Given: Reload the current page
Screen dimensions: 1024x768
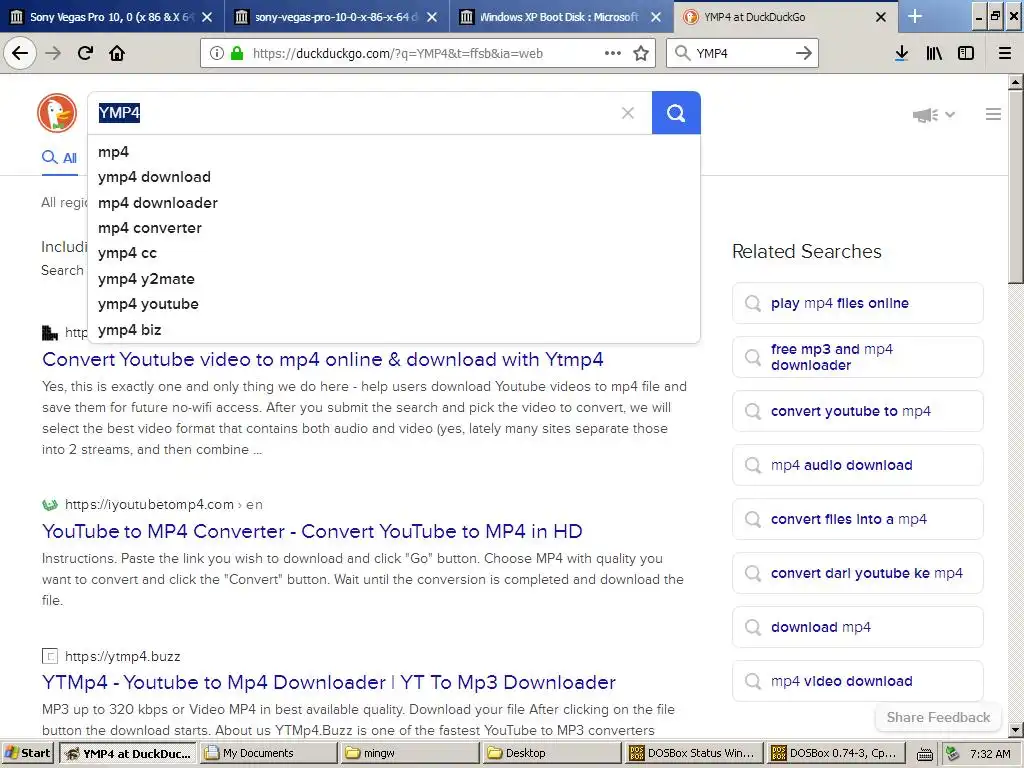Looking at the screenshot, I should coord(85,53).
